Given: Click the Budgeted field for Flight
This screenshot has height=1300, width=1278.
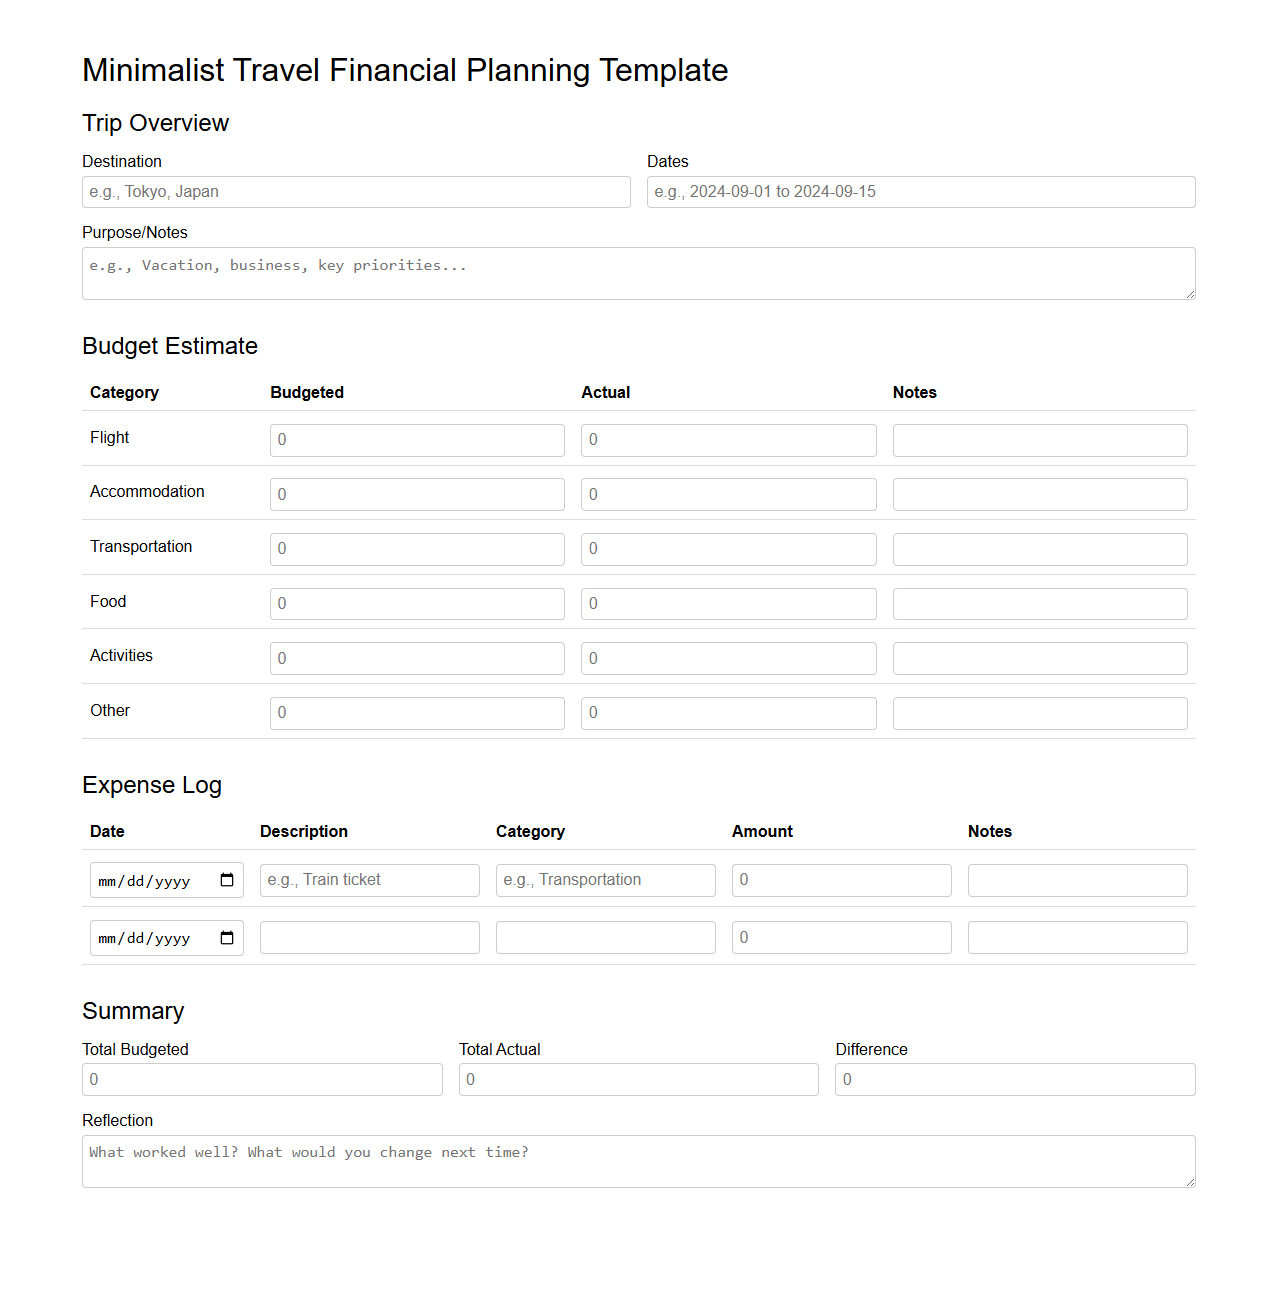Looking at the screenshot, I should [416, 440].
